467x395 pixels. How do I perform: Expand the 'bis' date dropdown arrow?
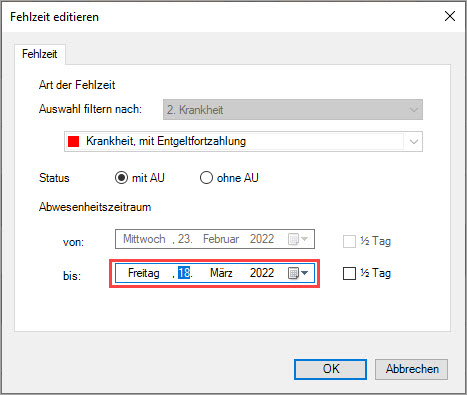[x=304, y=273]
